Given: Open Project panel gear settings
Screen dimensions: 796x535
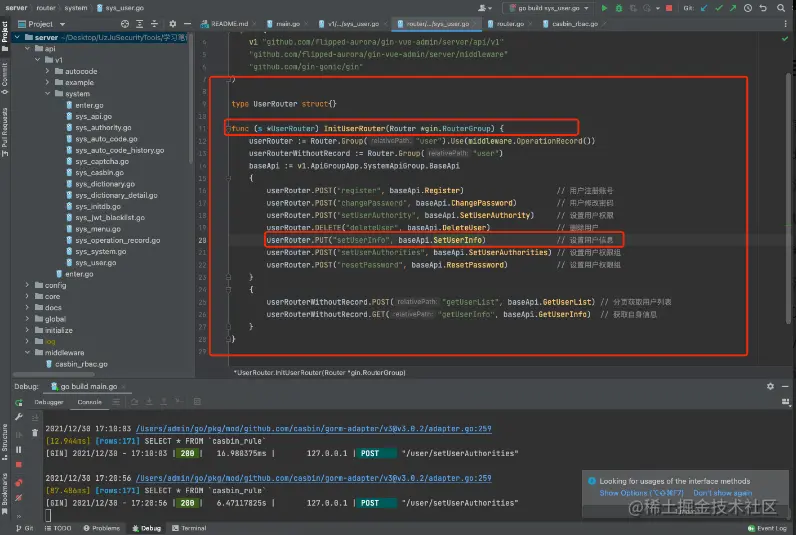Looking at the screenshot, I should tap(173, 24).
